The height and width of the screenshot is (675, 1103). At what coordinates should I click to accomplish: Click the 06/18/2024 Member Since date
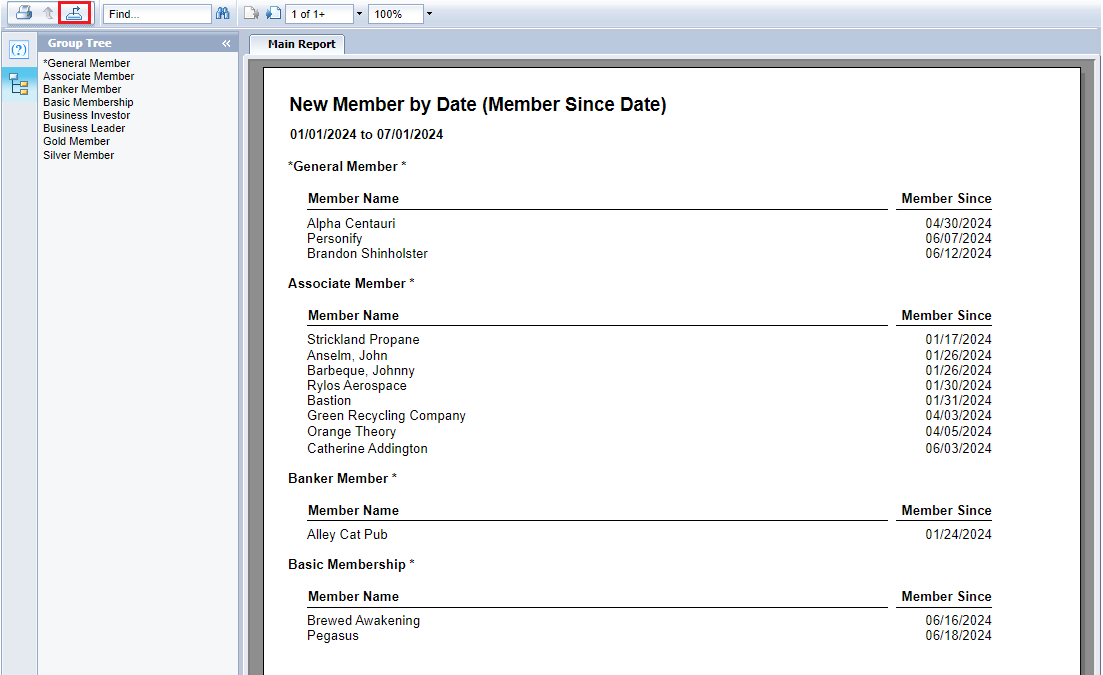point(958,636)
